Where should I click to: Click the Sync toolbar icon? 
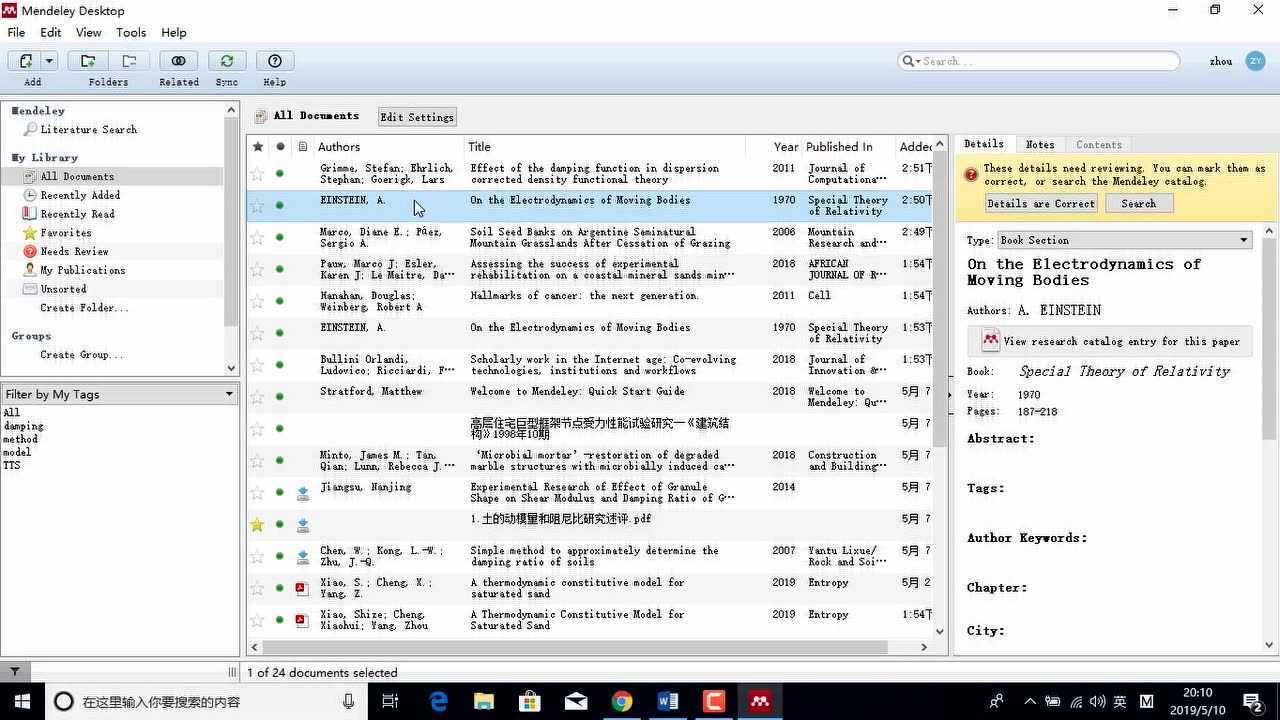point(227,61)
